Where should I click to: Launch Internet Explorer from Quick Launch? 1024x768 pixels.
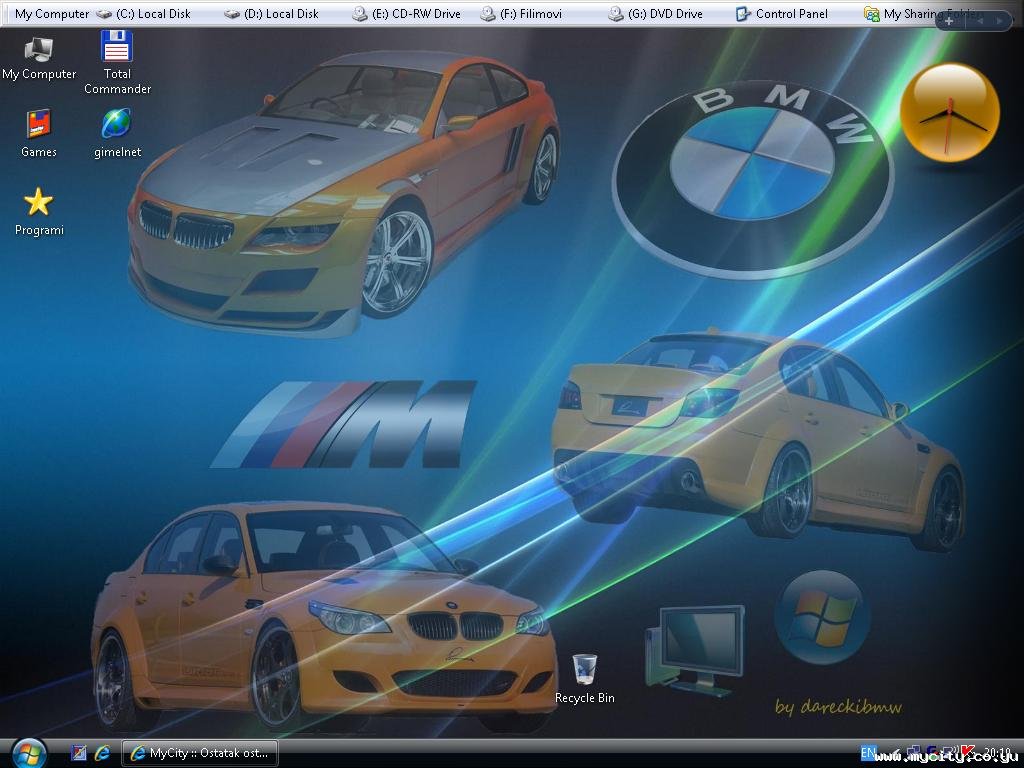102,753
